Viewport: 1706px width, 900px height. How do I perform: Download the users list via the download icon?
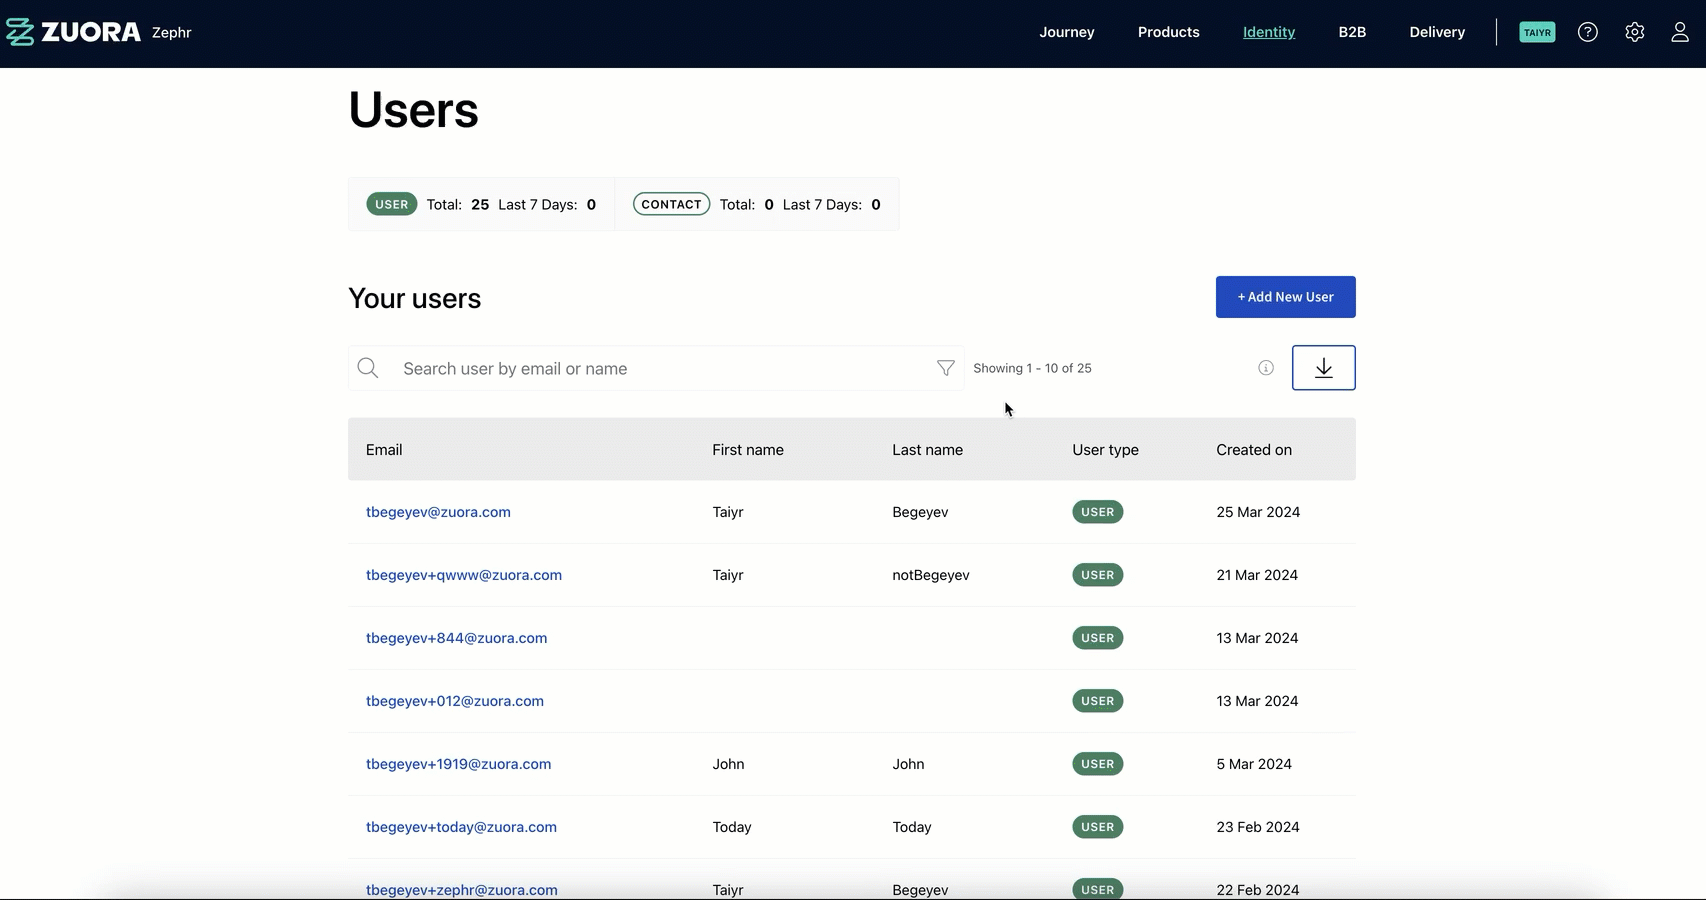pos(1324,367)
